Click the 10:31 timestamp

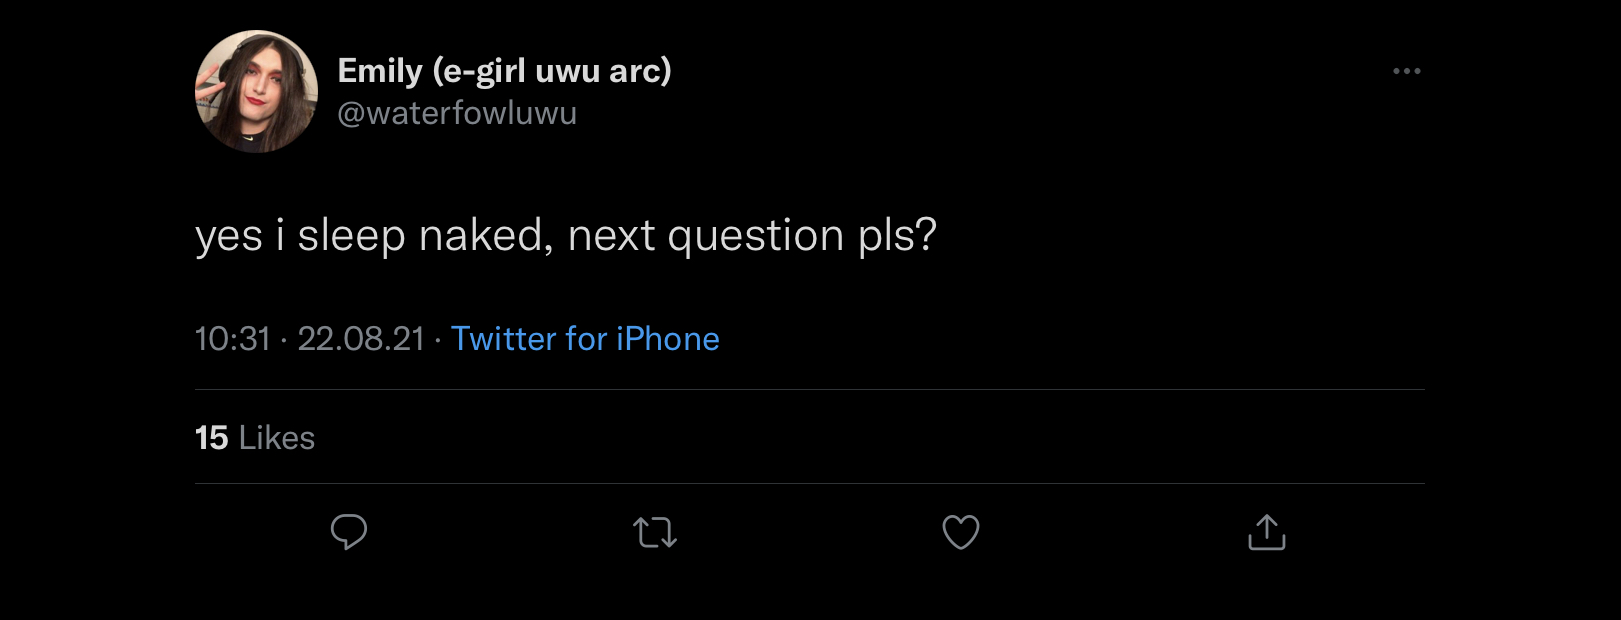(x=232, y=339)
